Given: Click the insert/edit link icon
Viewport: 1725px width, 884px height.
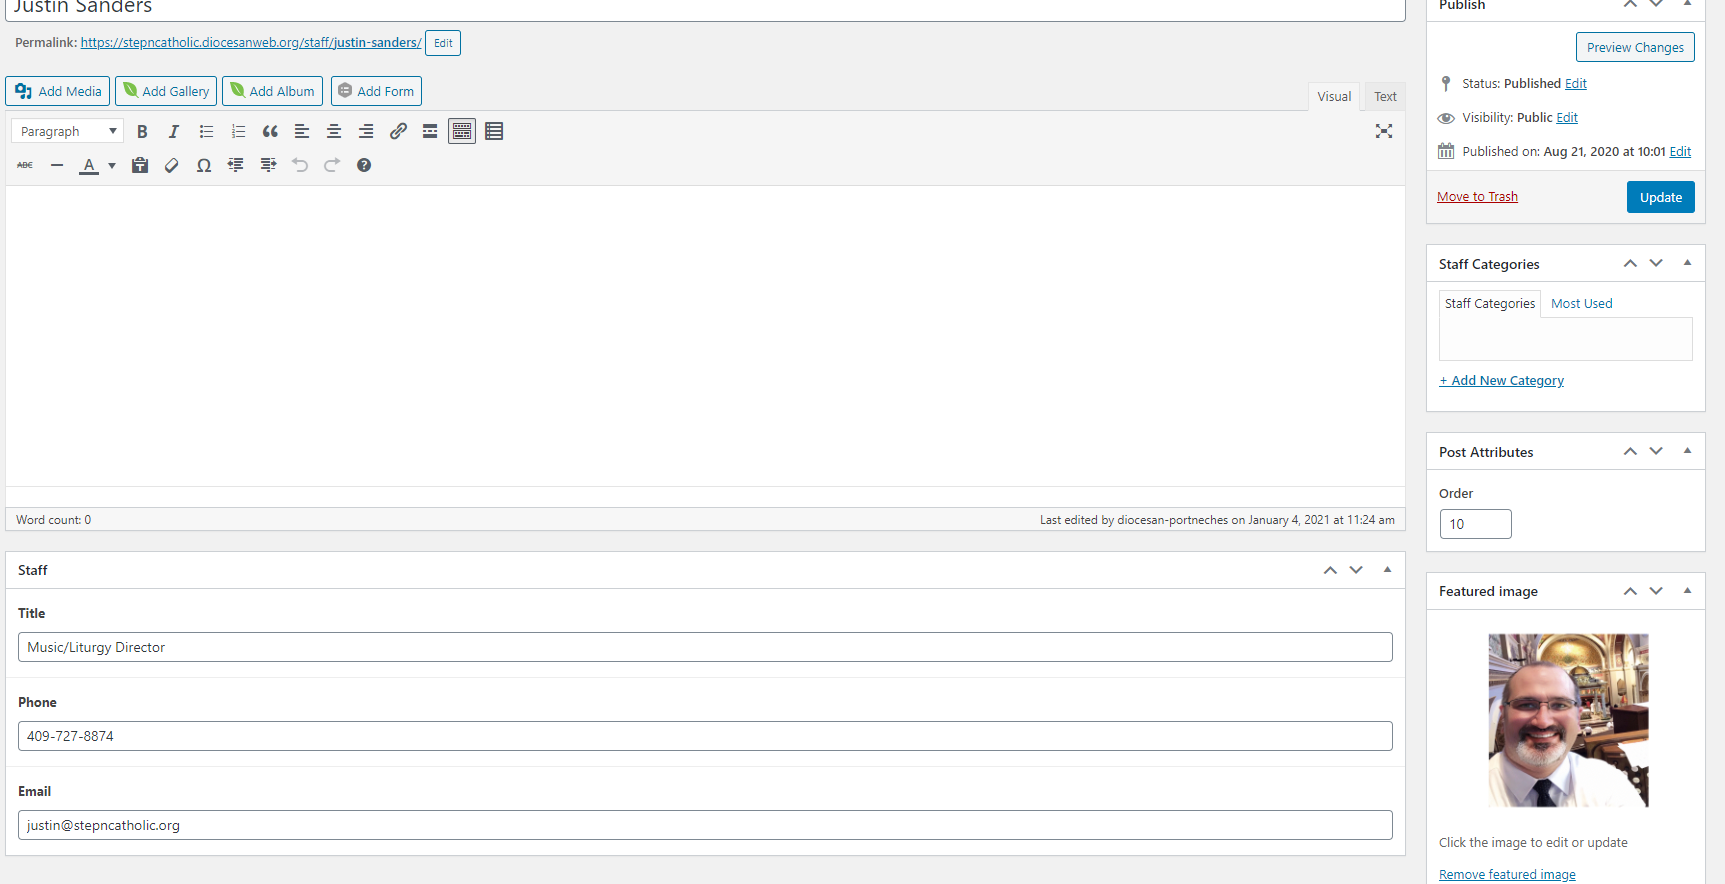Looking at the screenshot, I should 398,132.
